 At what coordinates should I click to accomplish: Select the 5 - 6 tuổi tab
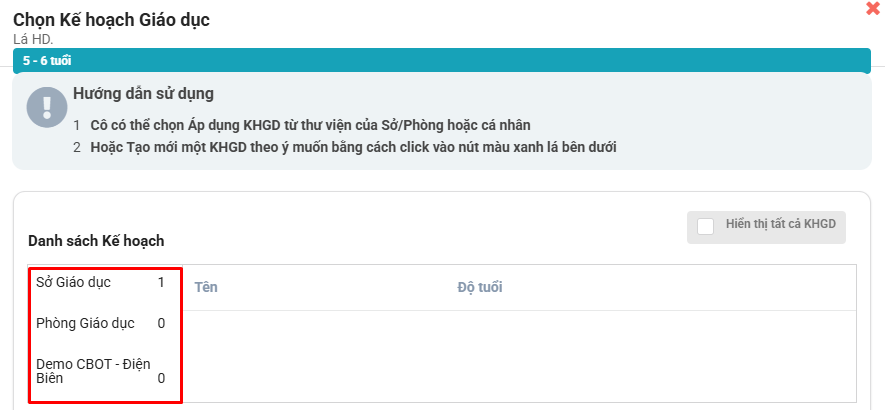47,60
